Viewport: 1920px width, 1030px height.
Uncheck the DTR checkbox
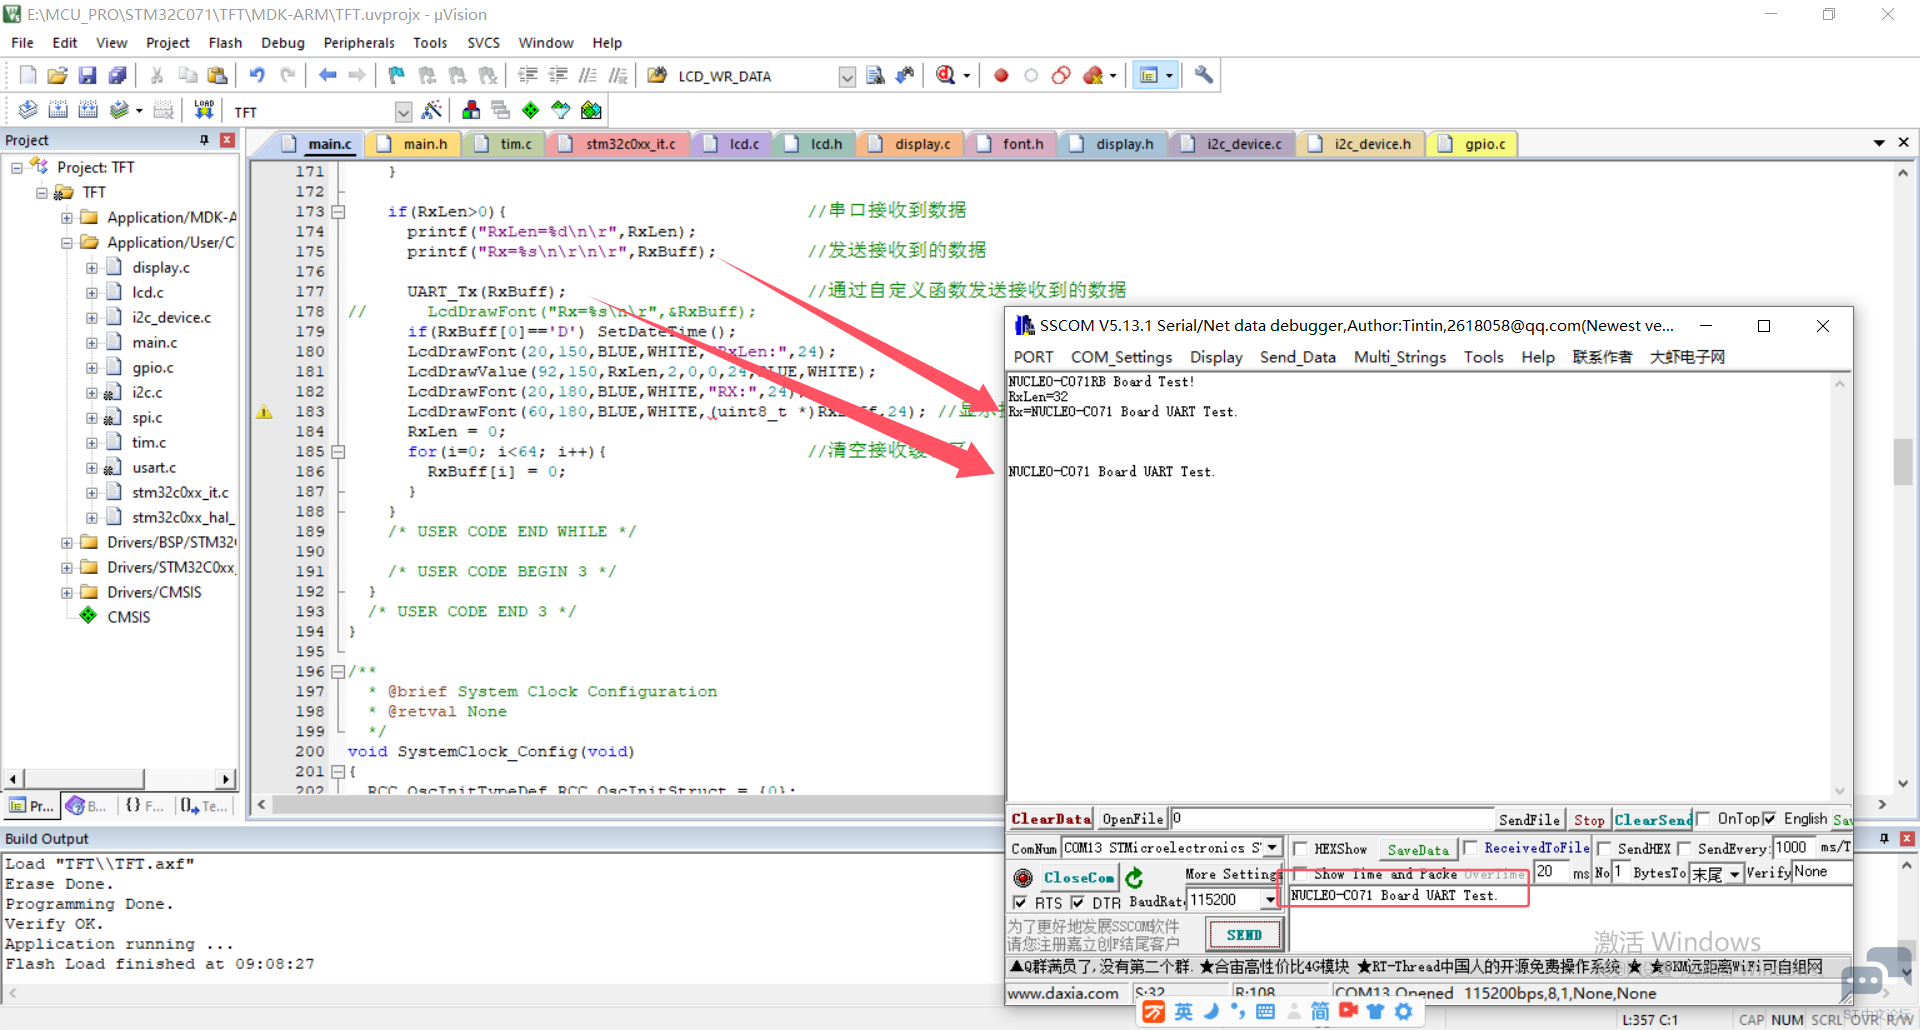tap(1077, 903)
